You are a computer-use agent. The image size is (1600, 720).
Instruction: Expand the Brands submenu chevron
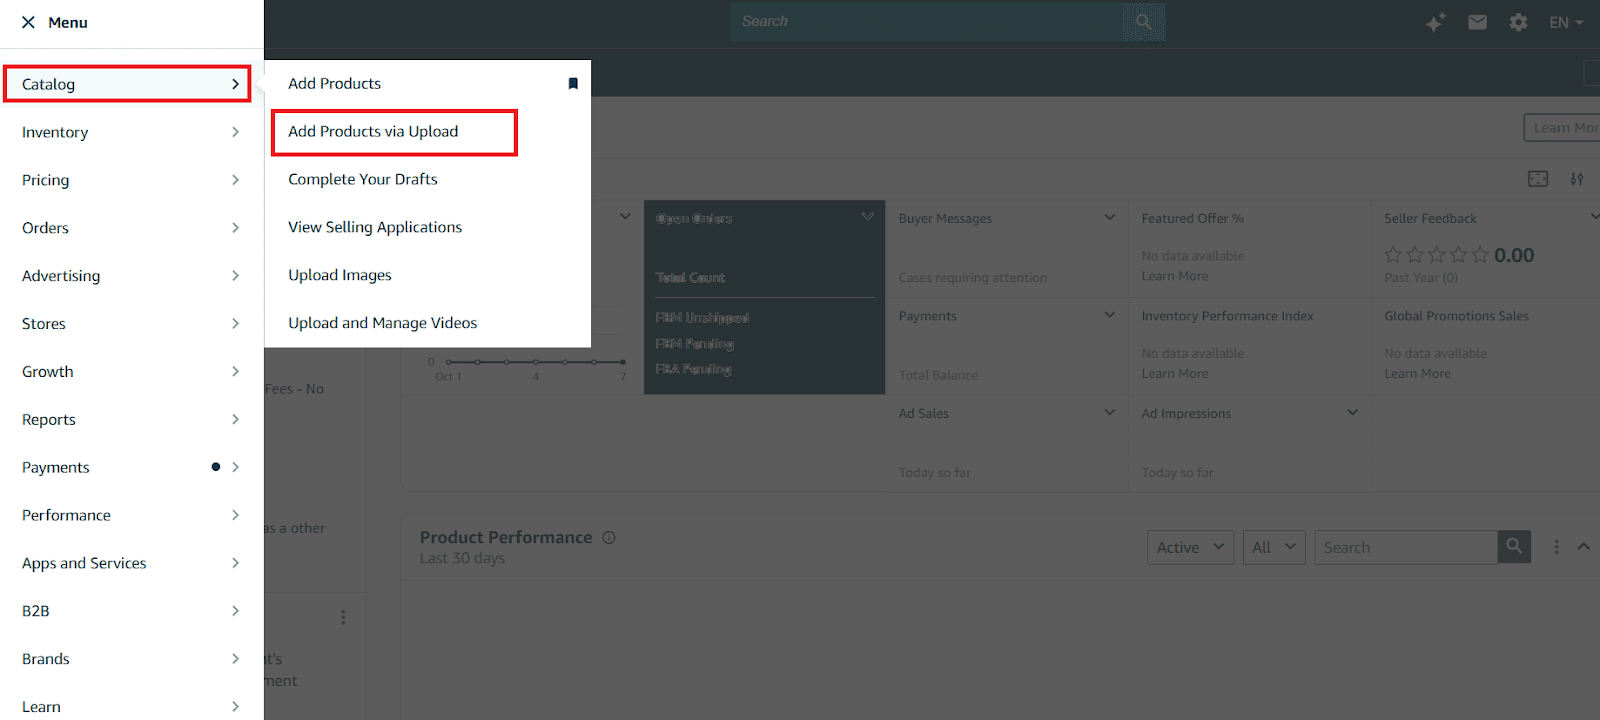[x=236, y=659]
